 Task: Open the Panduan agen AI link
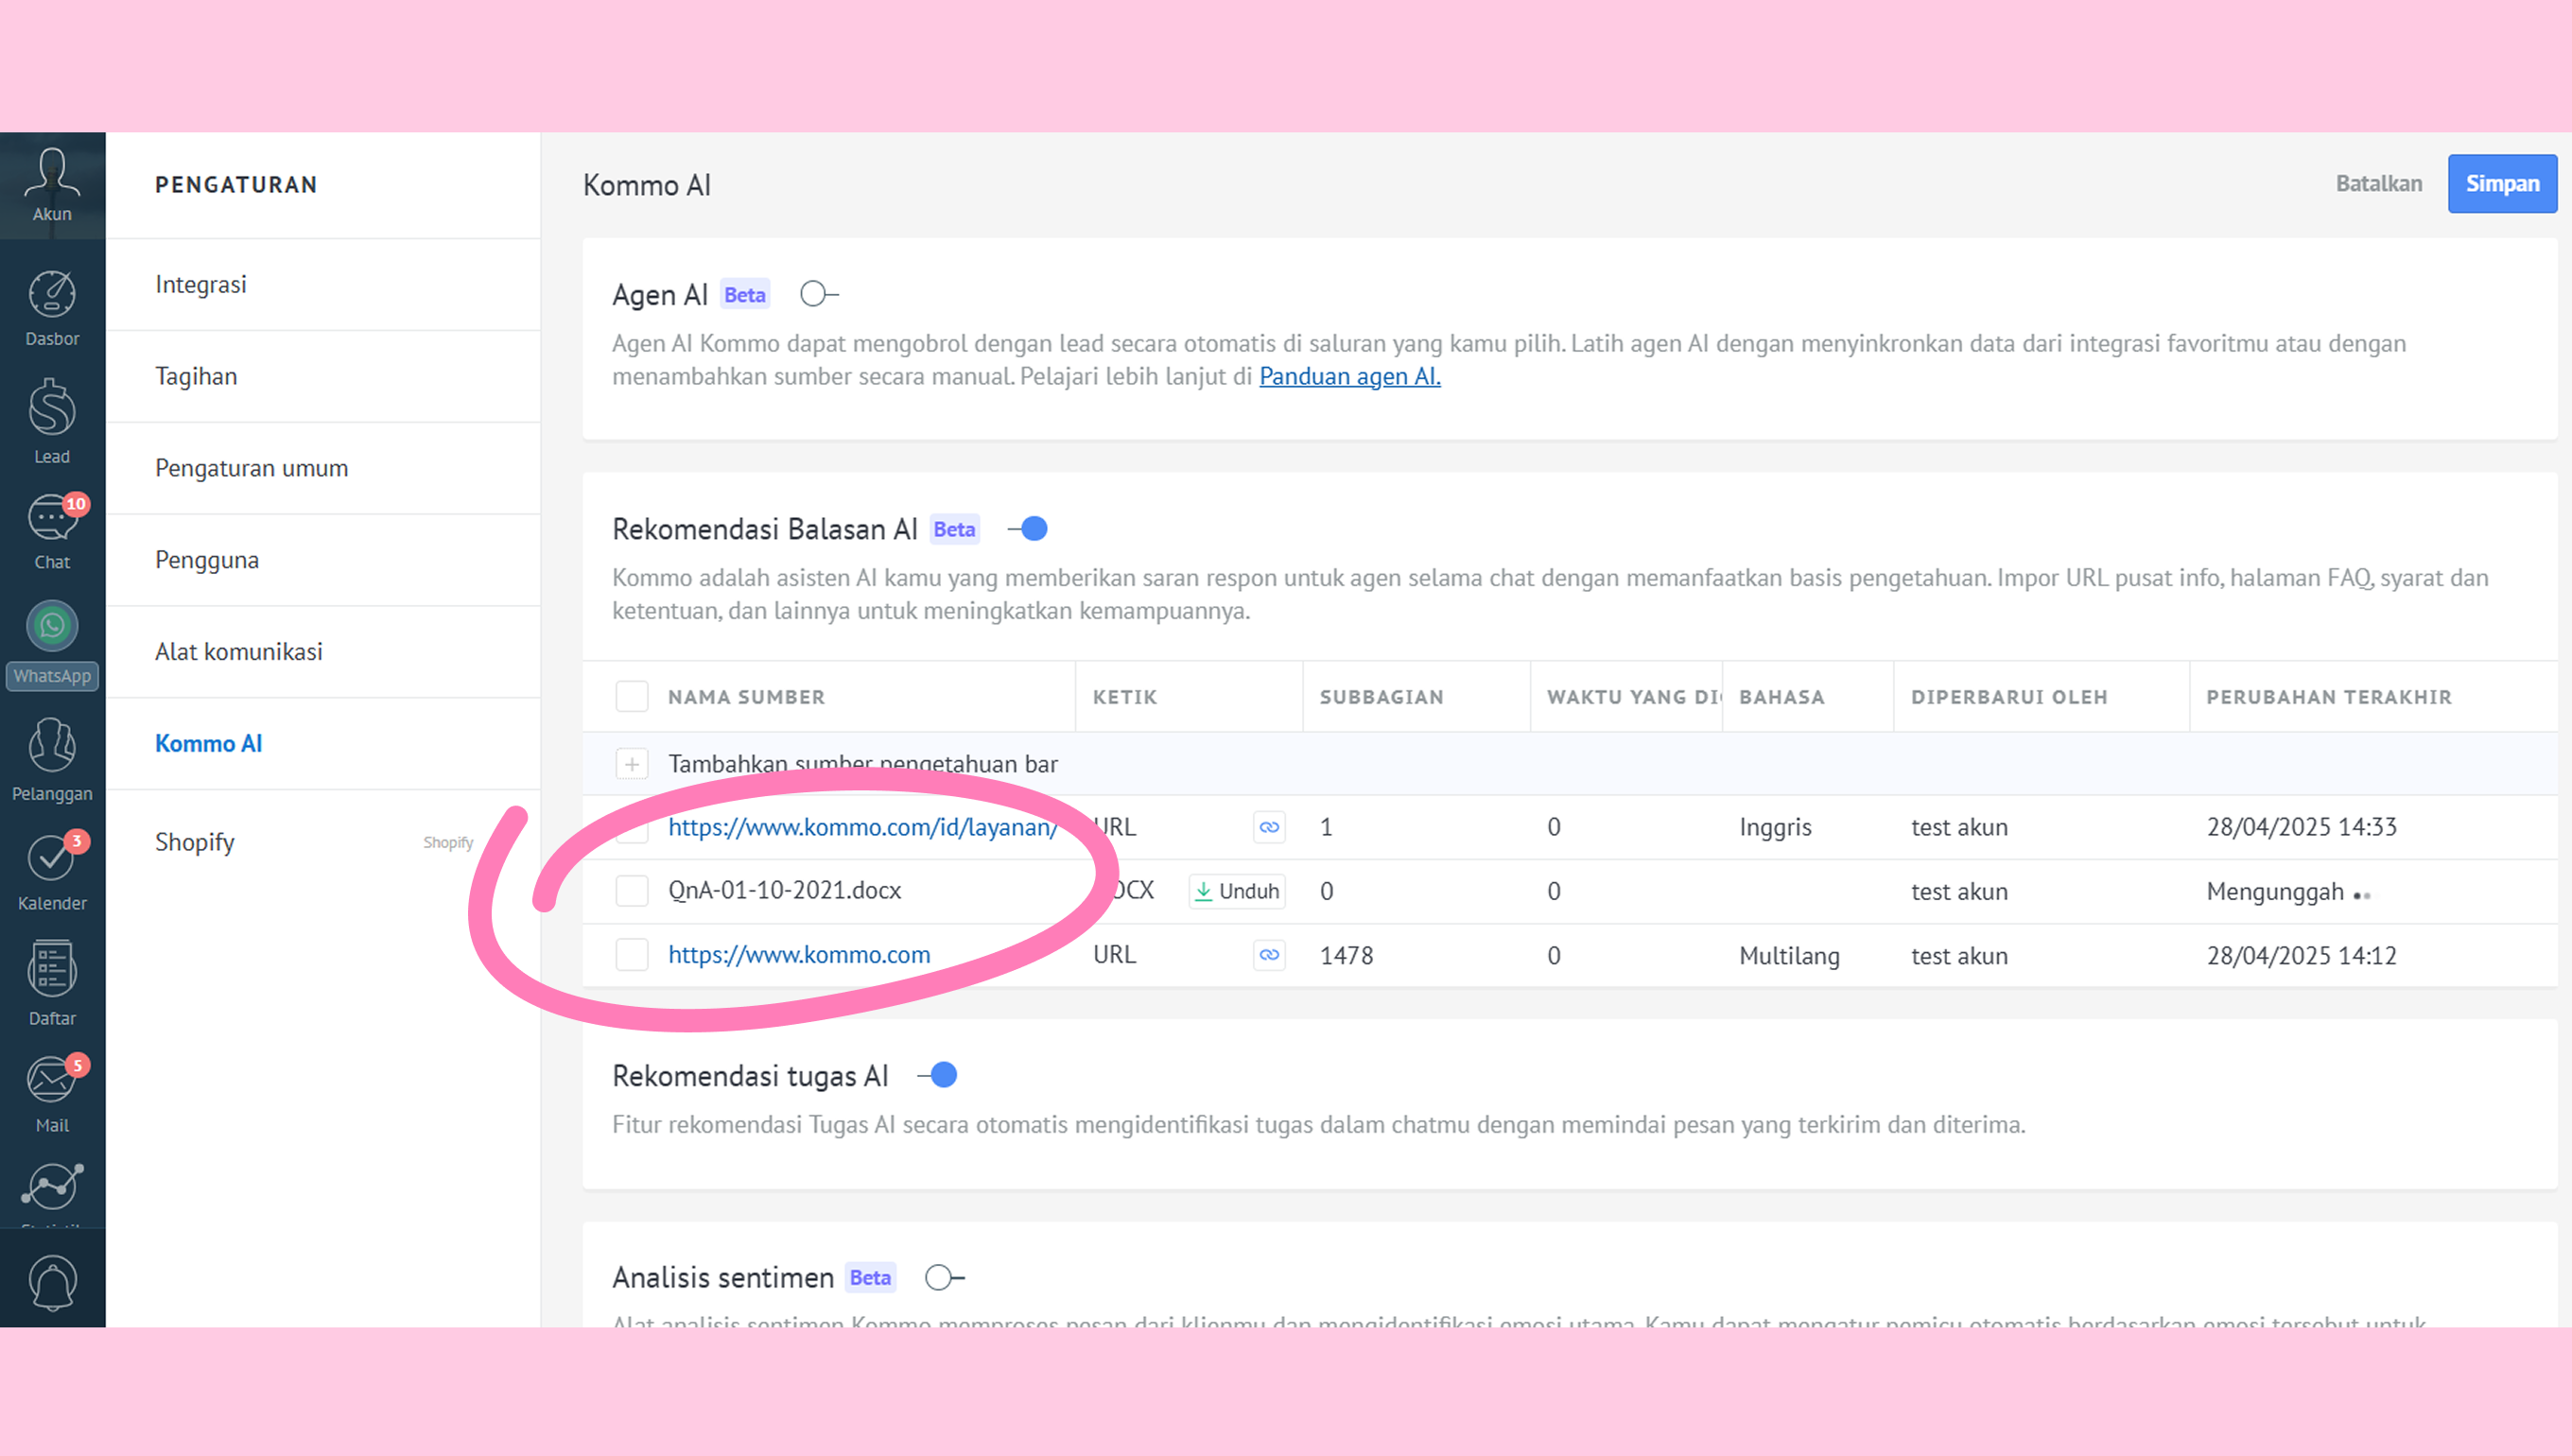[x=1349, y=376]
